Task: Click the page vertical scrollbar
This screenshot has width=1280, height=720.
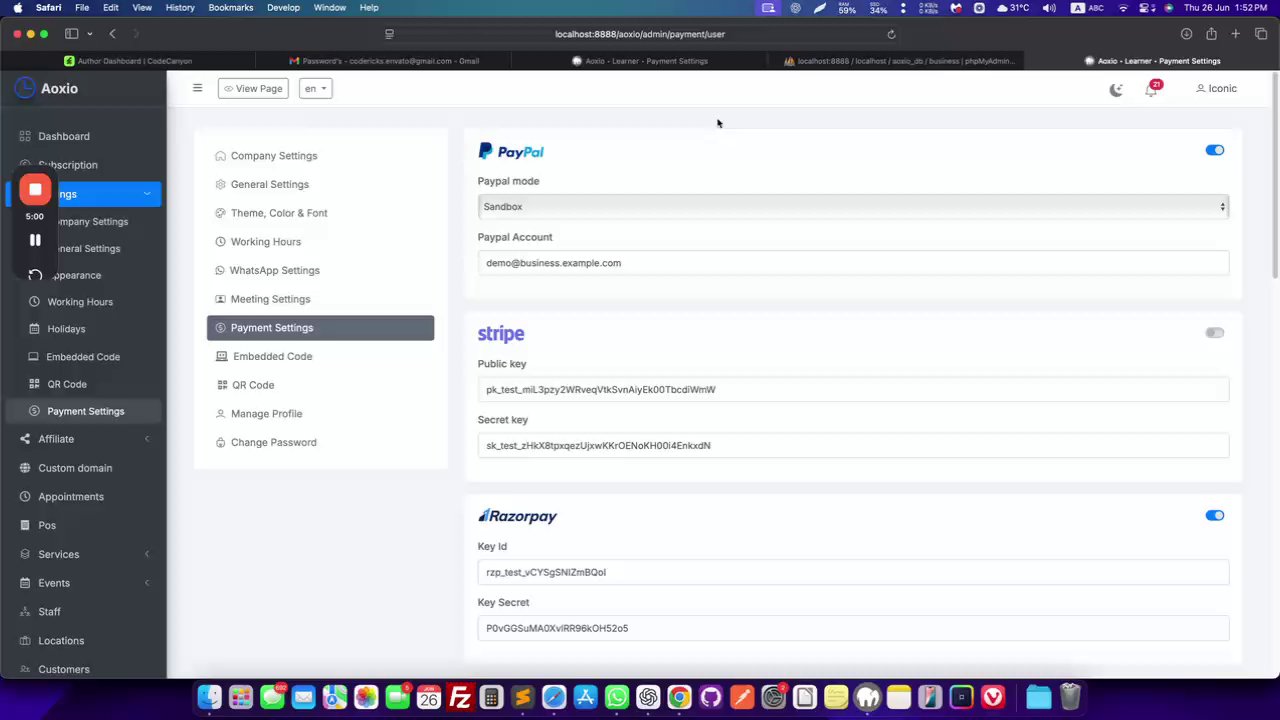Action: [x=1274, y=177]
